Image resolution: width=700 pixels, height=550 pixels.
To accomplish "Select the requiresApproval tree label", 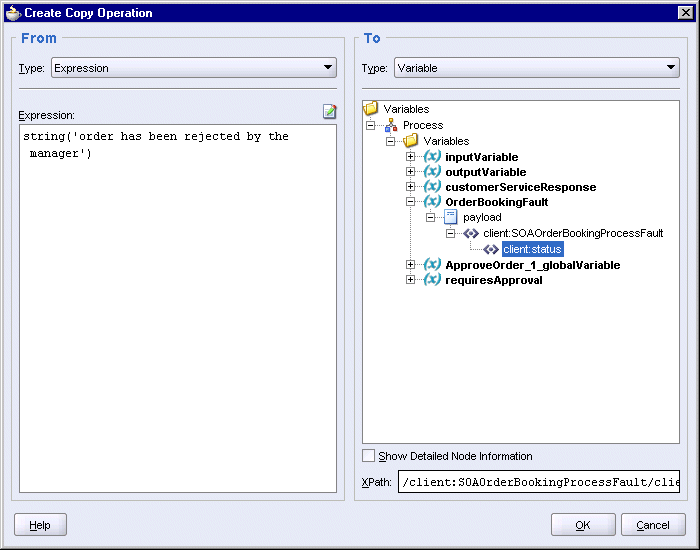I will coord(494,280).
